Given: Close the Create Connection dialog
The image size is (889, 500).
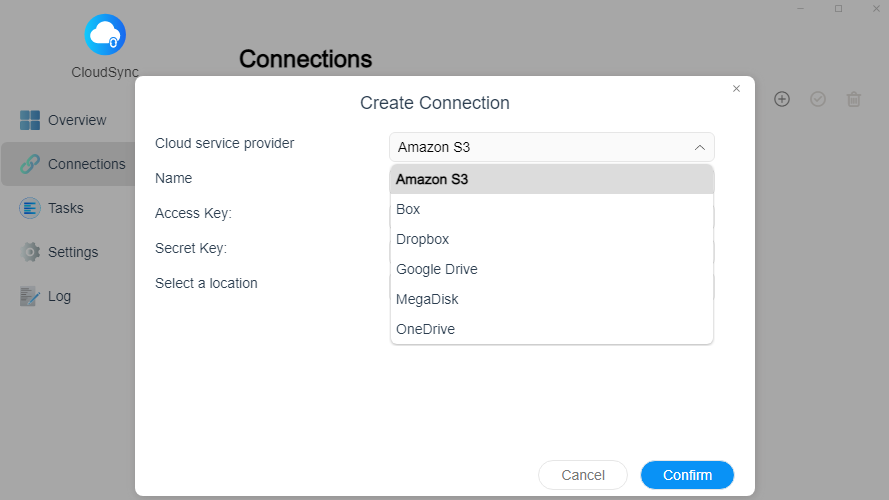Looking at the screenshot, I should click(x=736, y=88).
